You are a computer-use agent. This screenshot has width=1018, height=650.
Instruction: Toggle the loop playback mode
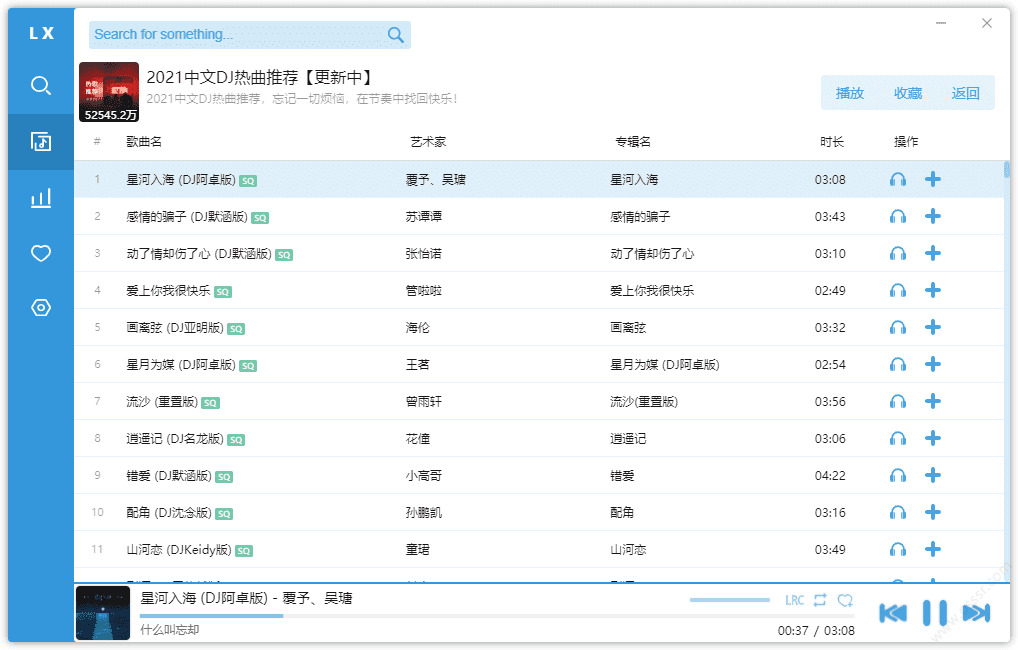(820, 600)
